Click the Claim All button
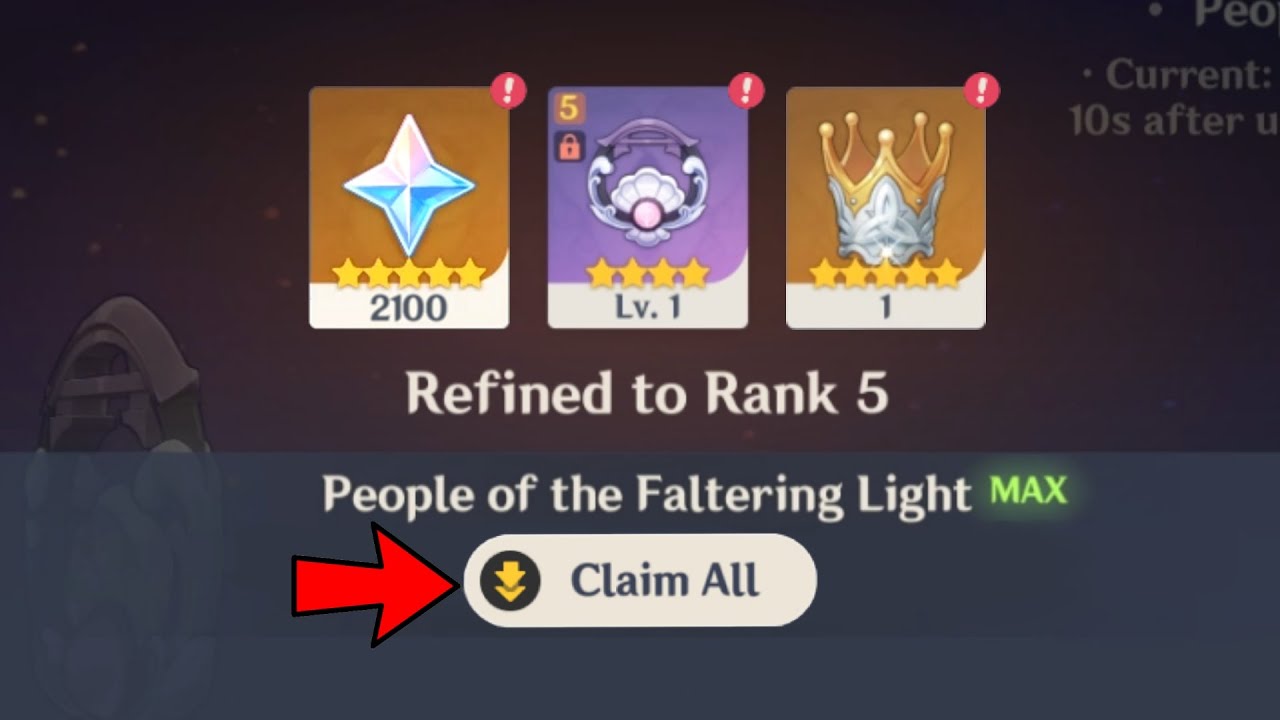Image resolution: width=1280 pixels, height=720 pixels. (640, 581)
